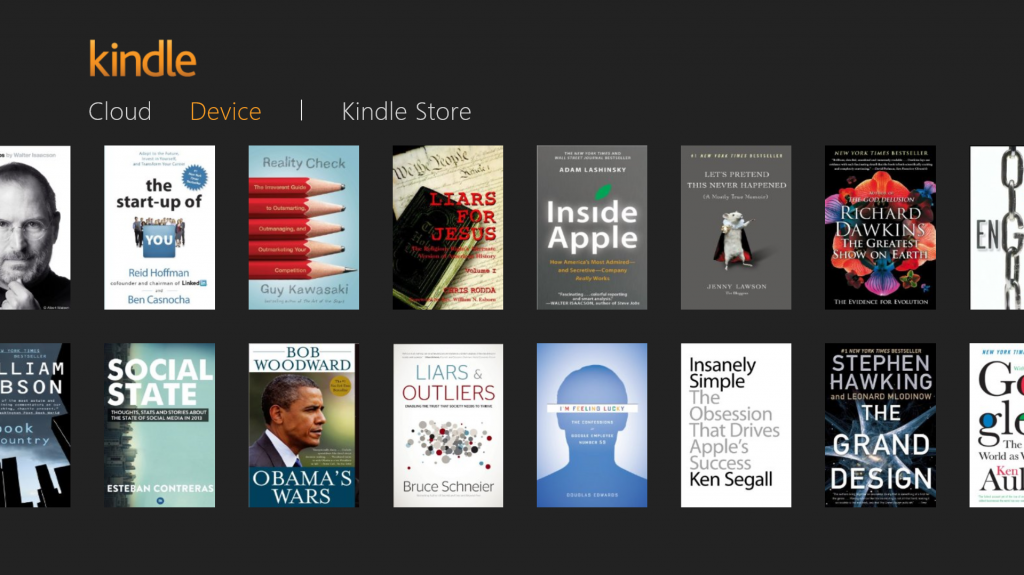The height and width of the screenshot is (575, 1024).
Task: Open the Googled book cover
Action: [x=997, y=425]
